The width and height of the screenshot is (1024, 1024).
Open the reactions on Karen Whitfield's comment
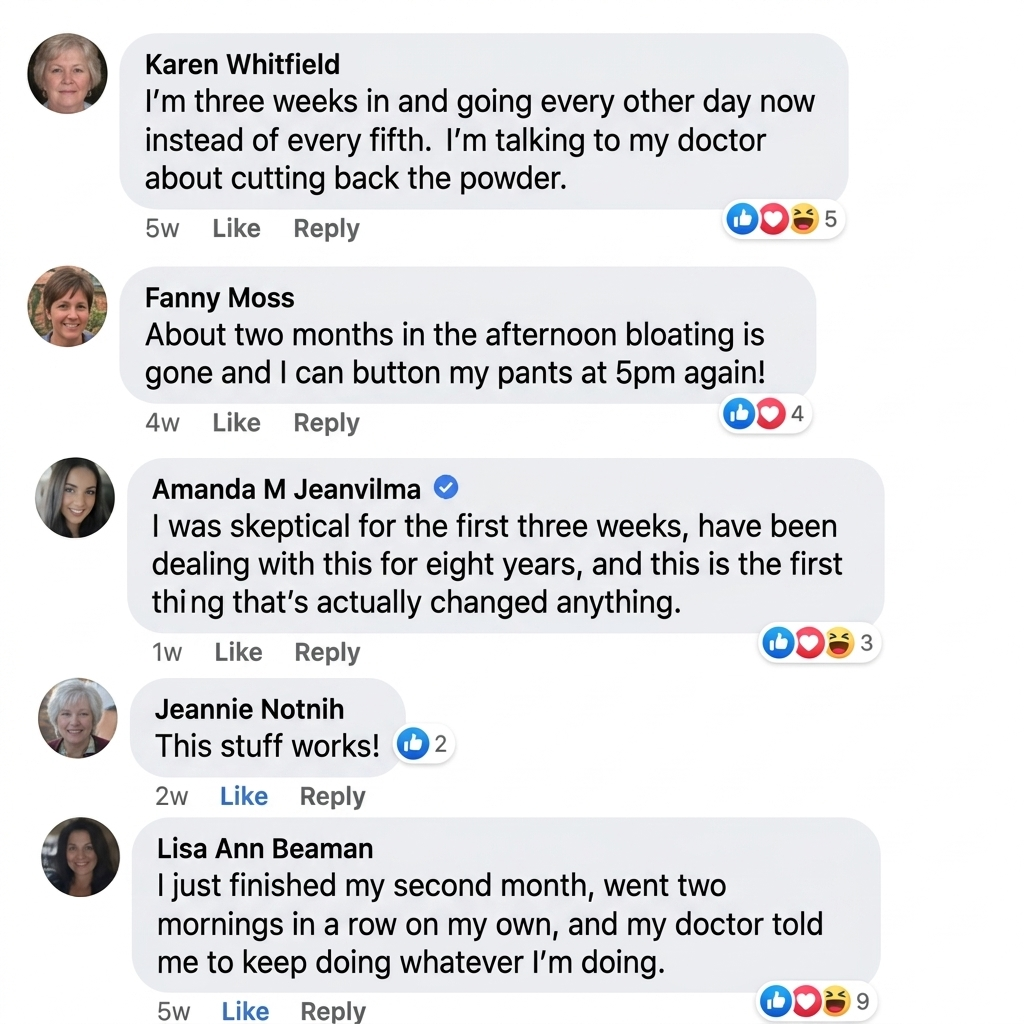click(783, 219)
